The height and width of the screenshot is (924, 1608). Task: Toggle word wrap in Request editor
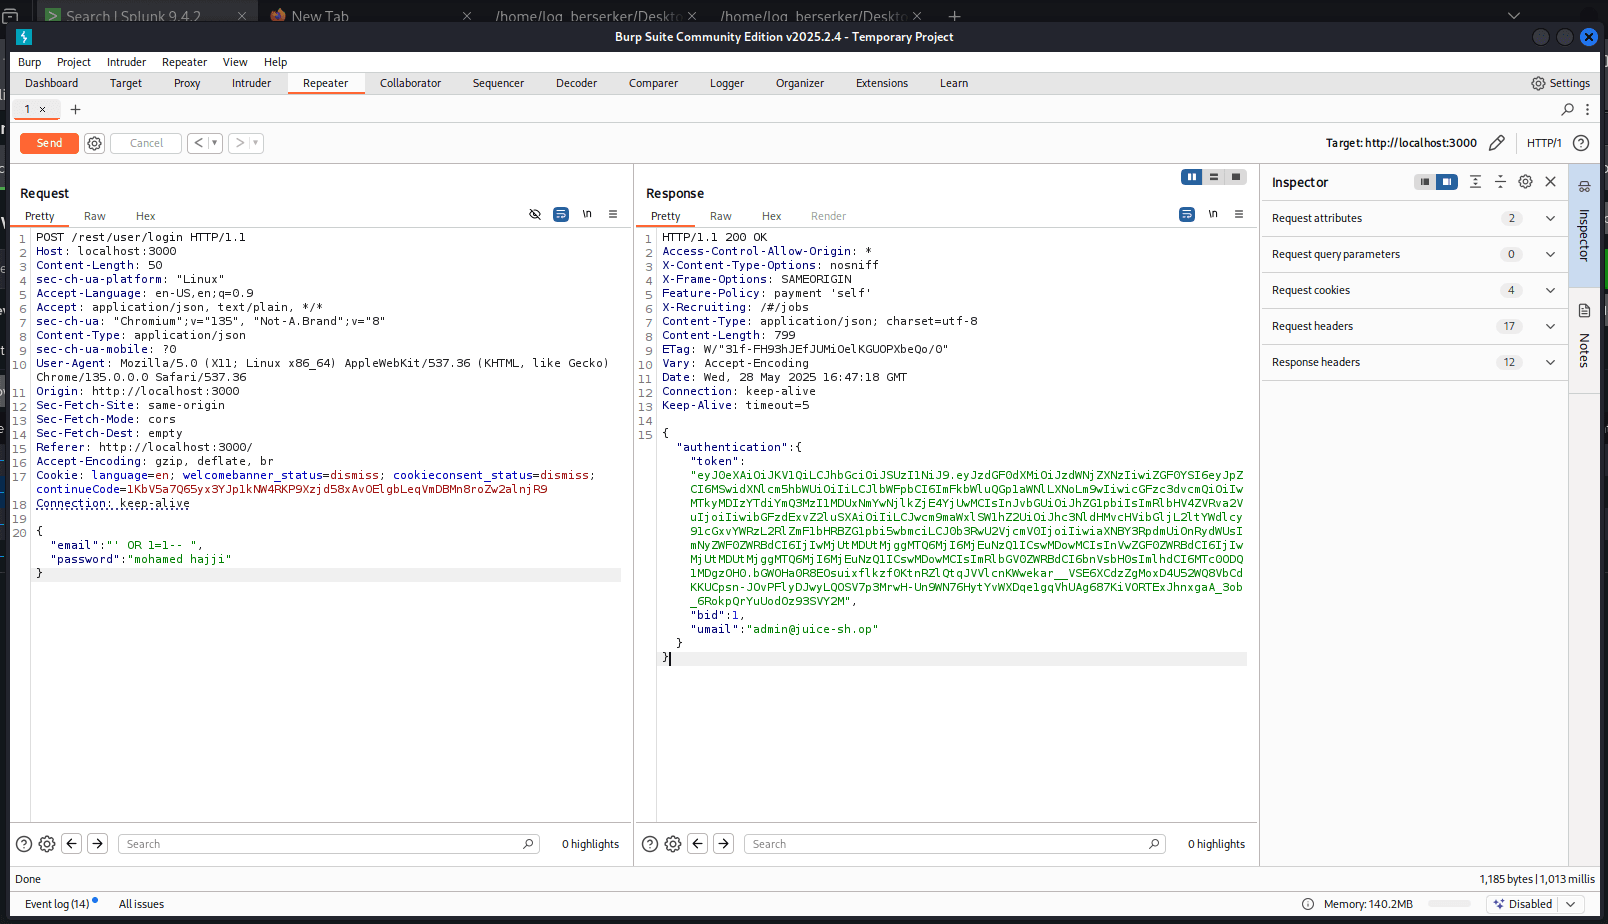point(561,214)
